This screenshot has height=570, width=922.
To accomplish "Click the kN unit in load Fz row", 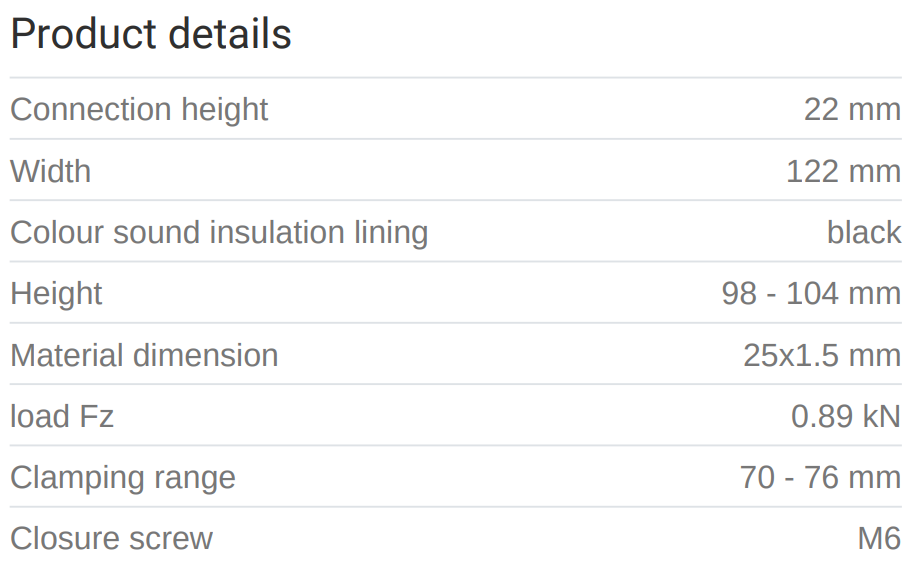I will click(x=881, y=416).
